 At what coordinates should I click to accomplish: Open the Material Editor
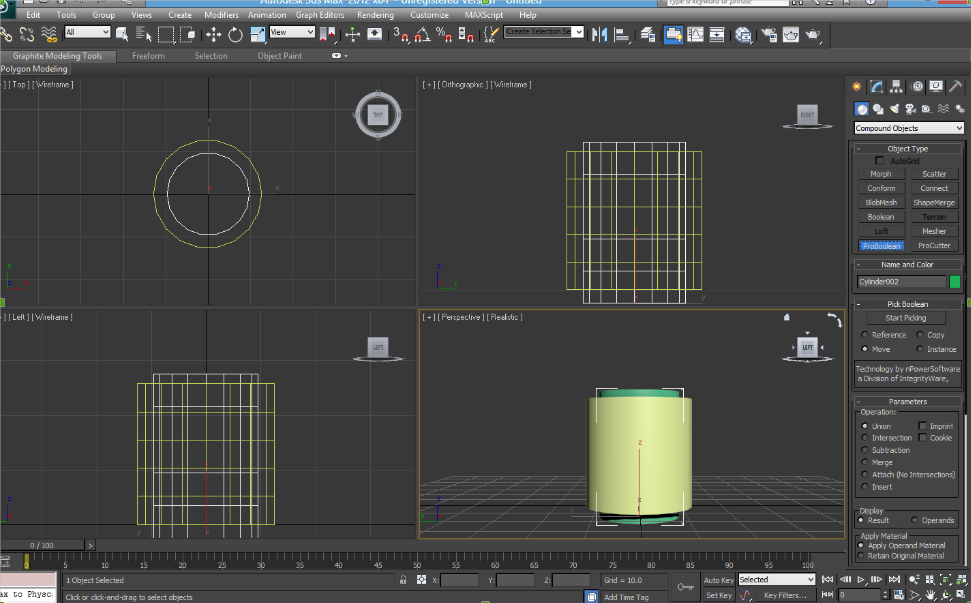click(x=744, y=35)
